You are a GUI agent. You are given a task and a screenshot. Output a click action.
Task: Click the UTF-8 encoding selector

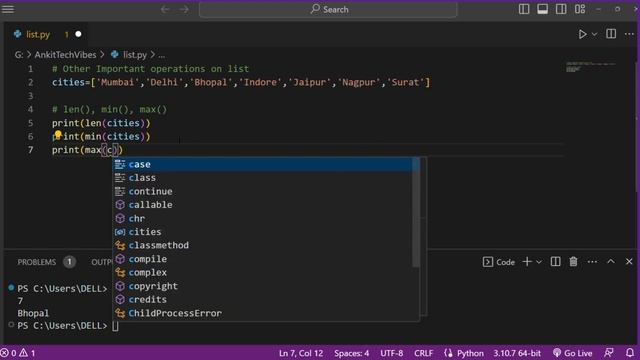tap(391, 353)
